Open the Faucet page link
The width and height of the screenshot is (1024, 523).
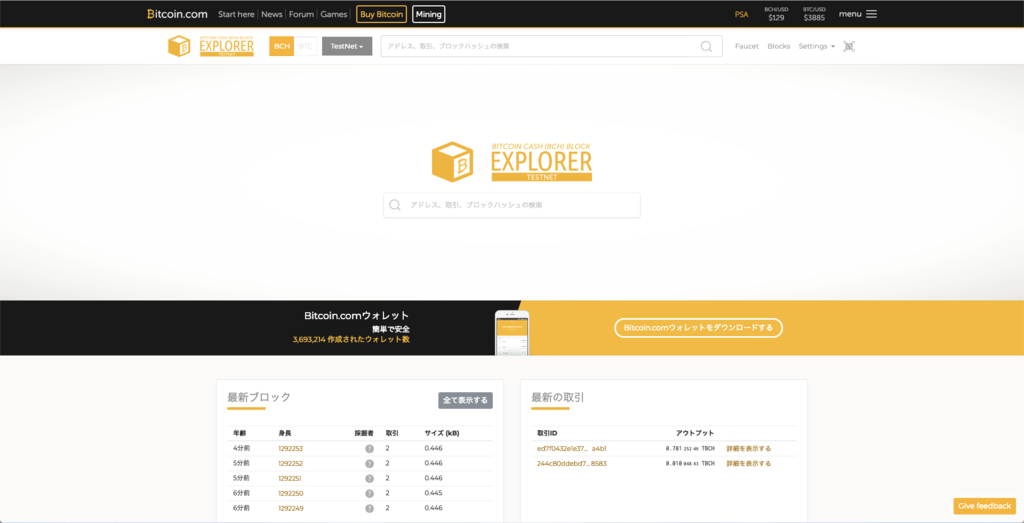point(746,46)
